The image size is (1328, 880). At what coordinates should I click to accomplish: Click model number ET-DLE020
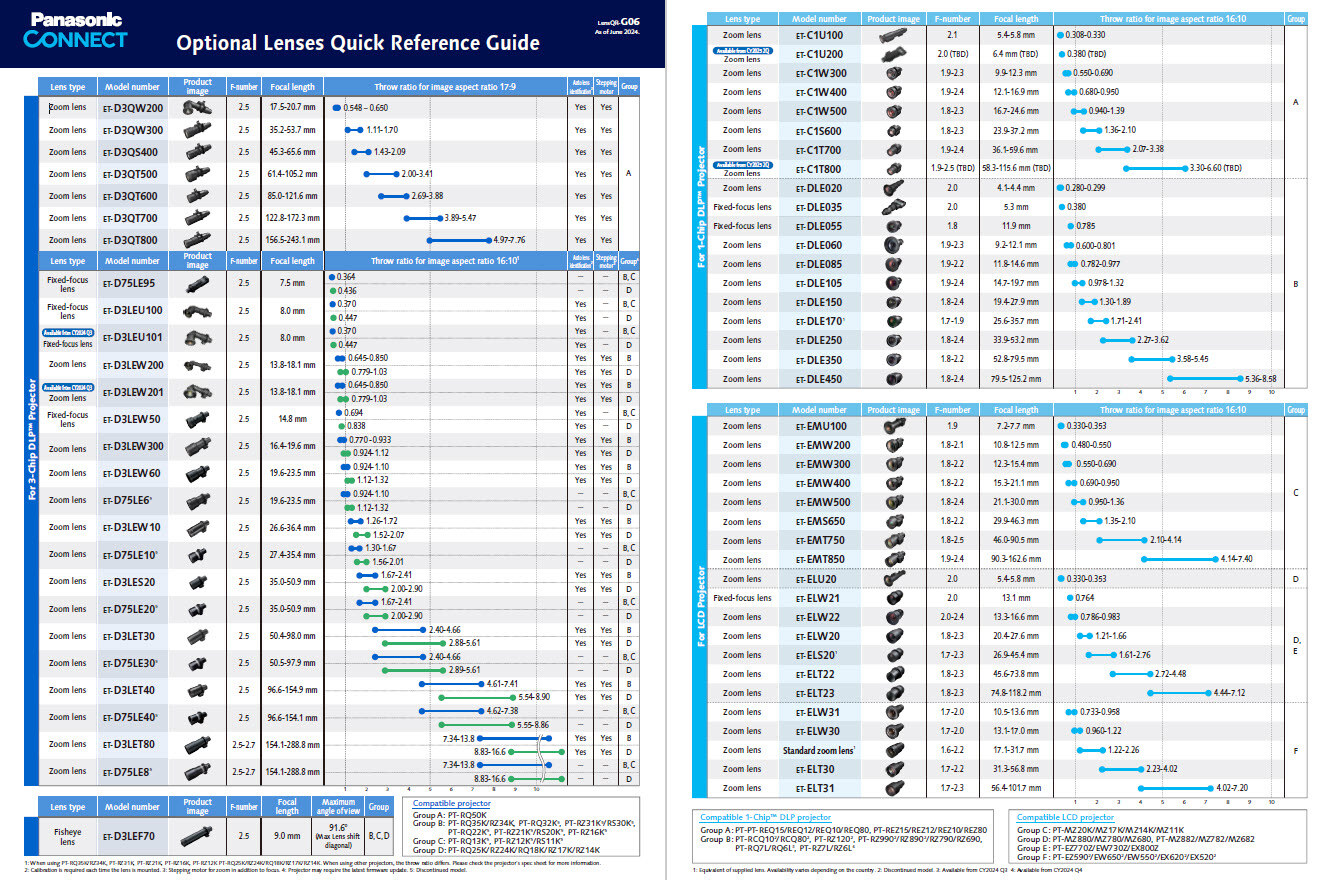(x=819, y=188)
